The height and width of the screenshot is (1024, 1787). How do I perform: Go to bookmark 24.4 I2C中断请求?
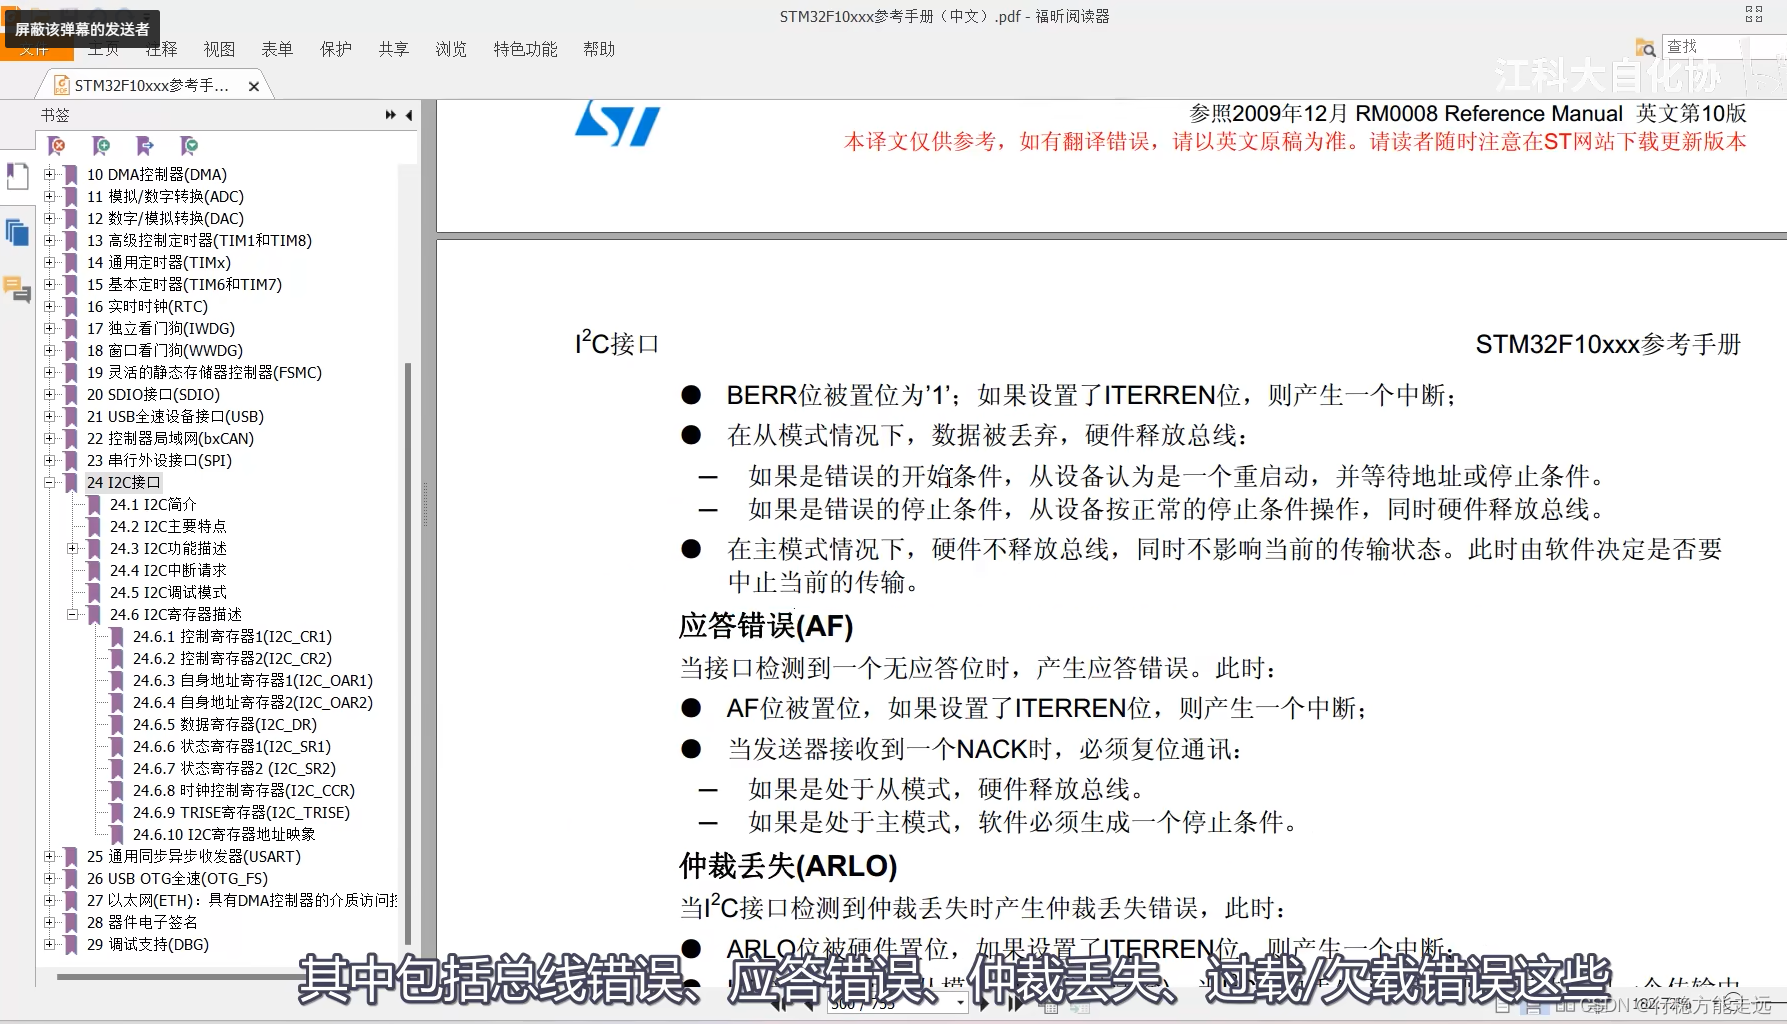(168, 570)
